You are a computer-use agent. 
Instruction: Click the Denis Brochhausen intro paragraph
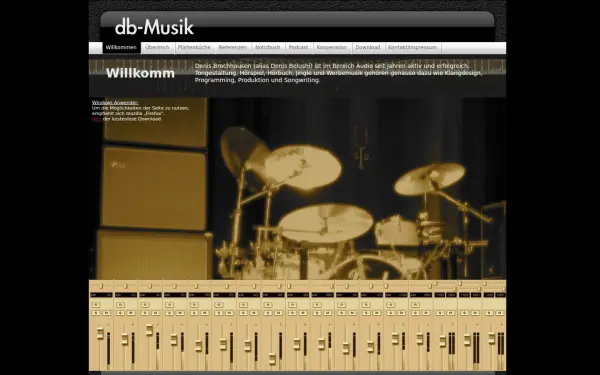[338, 73]
